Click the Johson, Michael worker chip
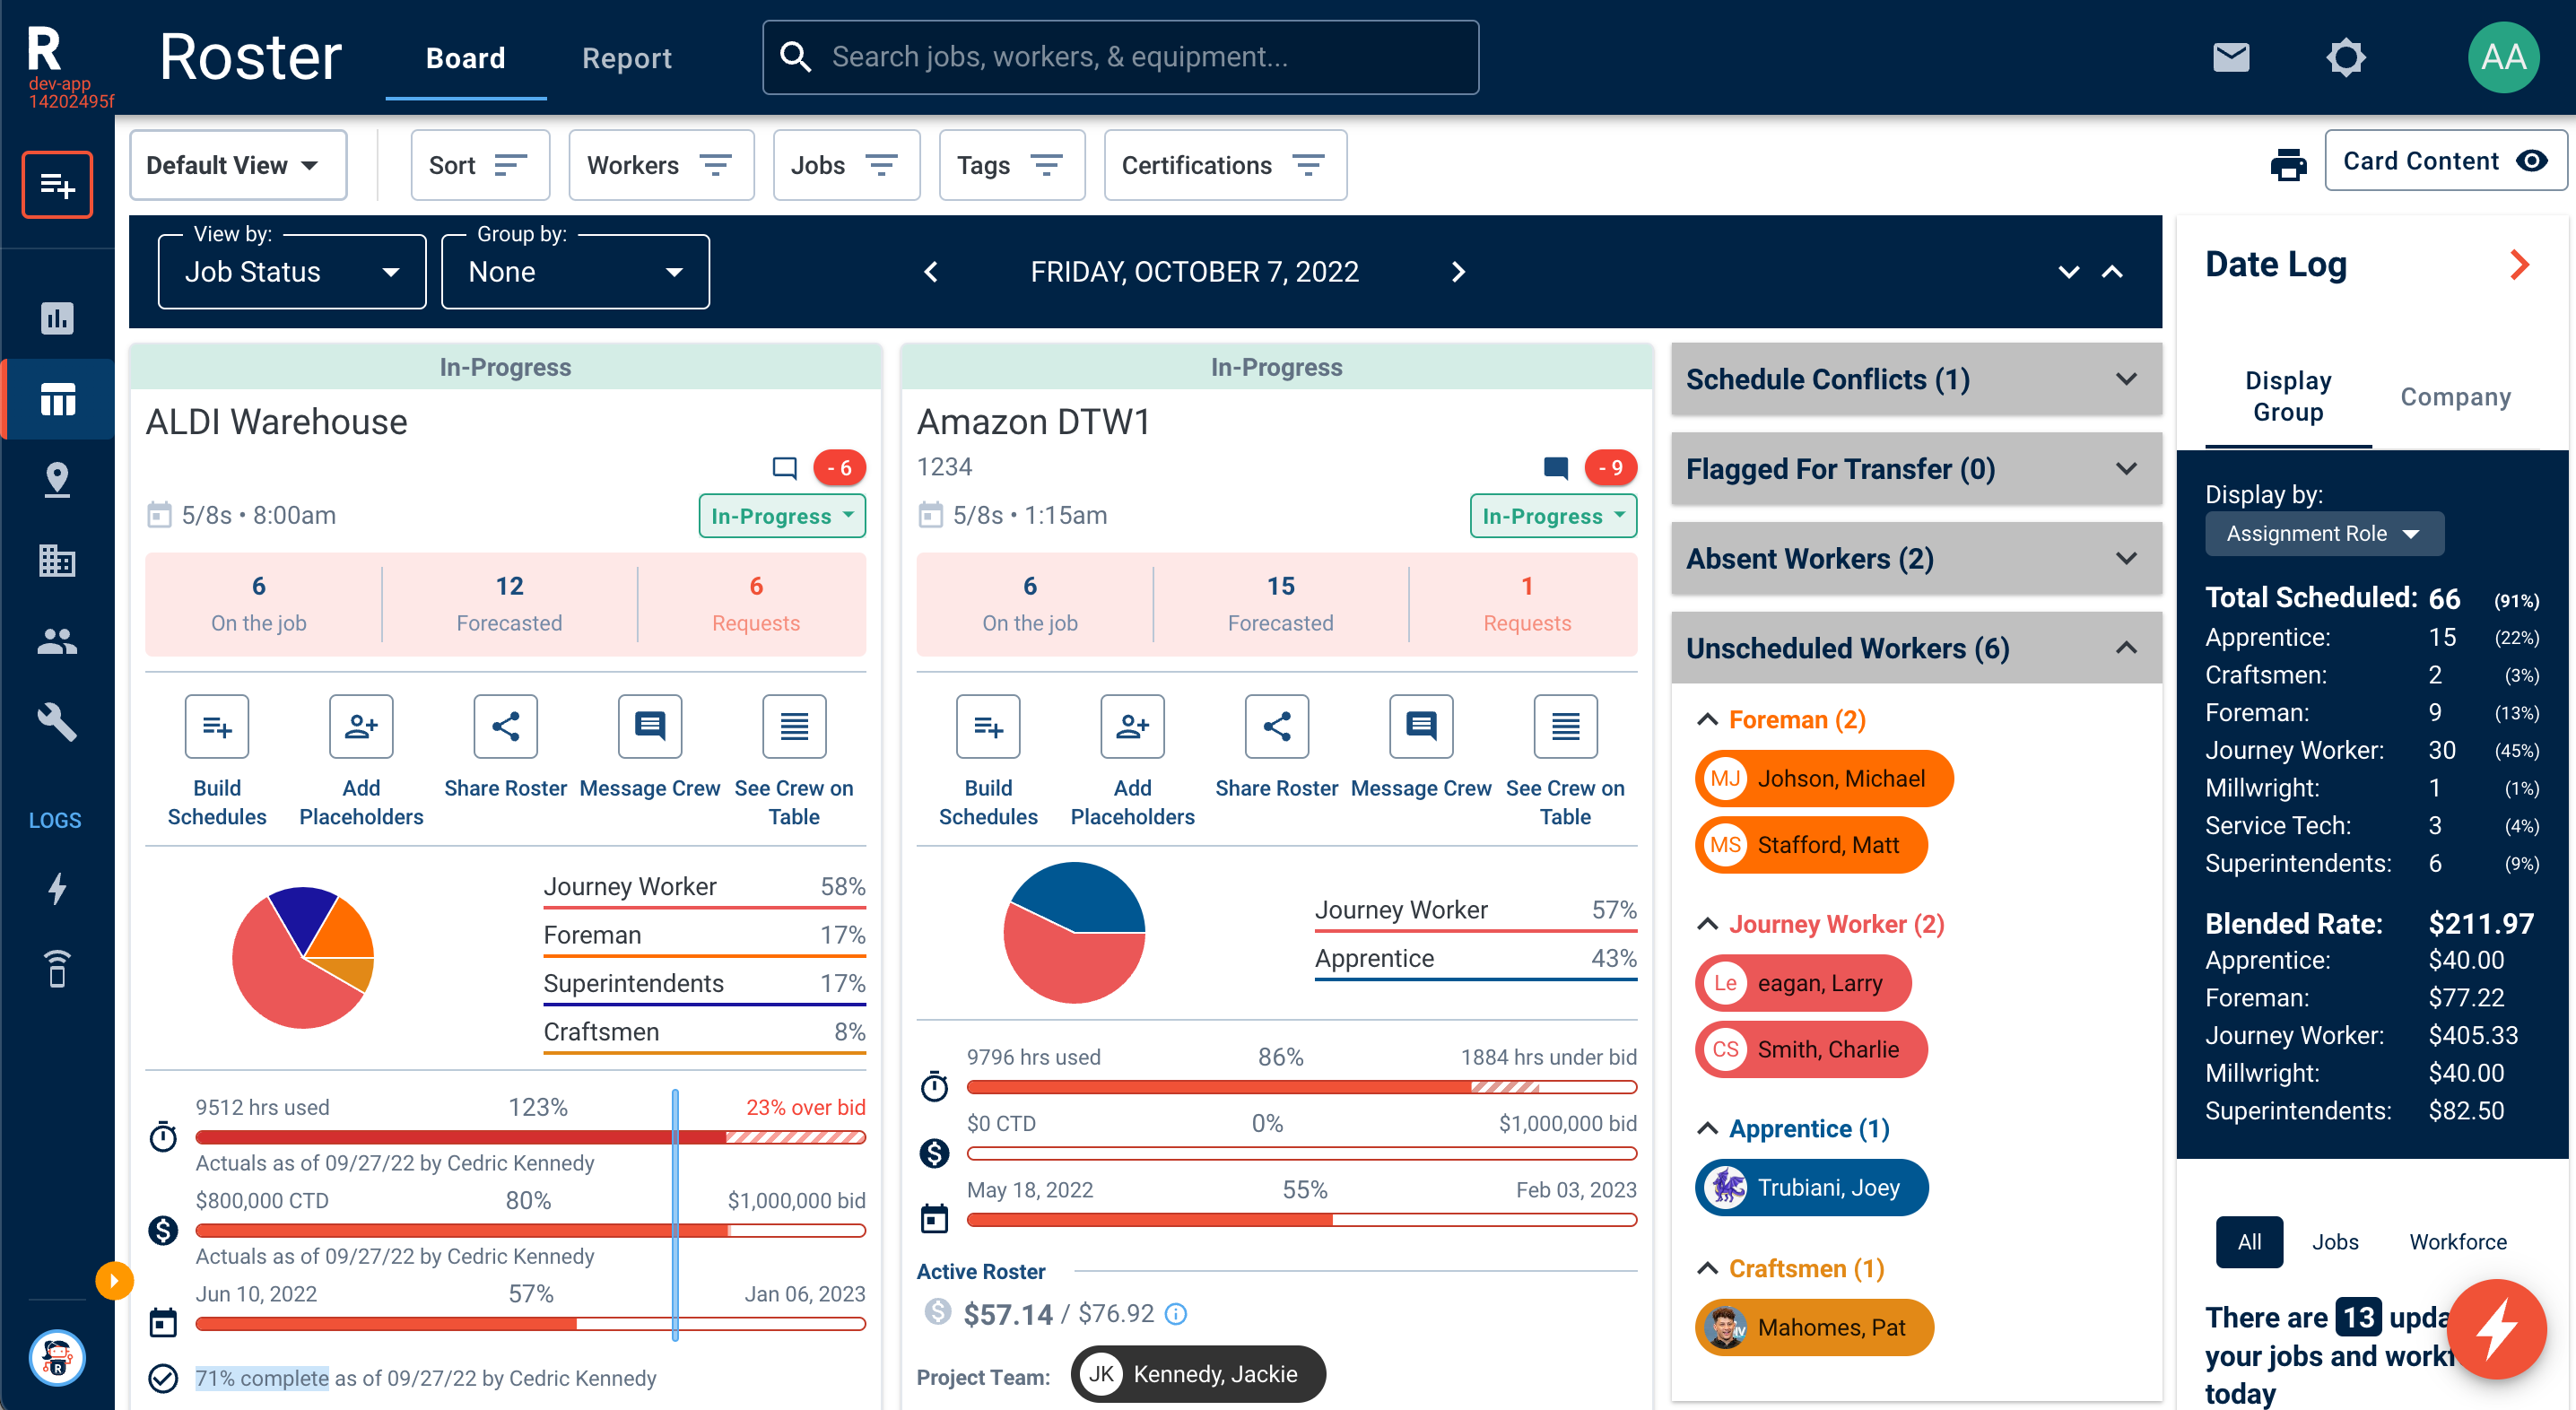The height and width of the screenshot is (1410, 2576). (x=1823, y=778)
